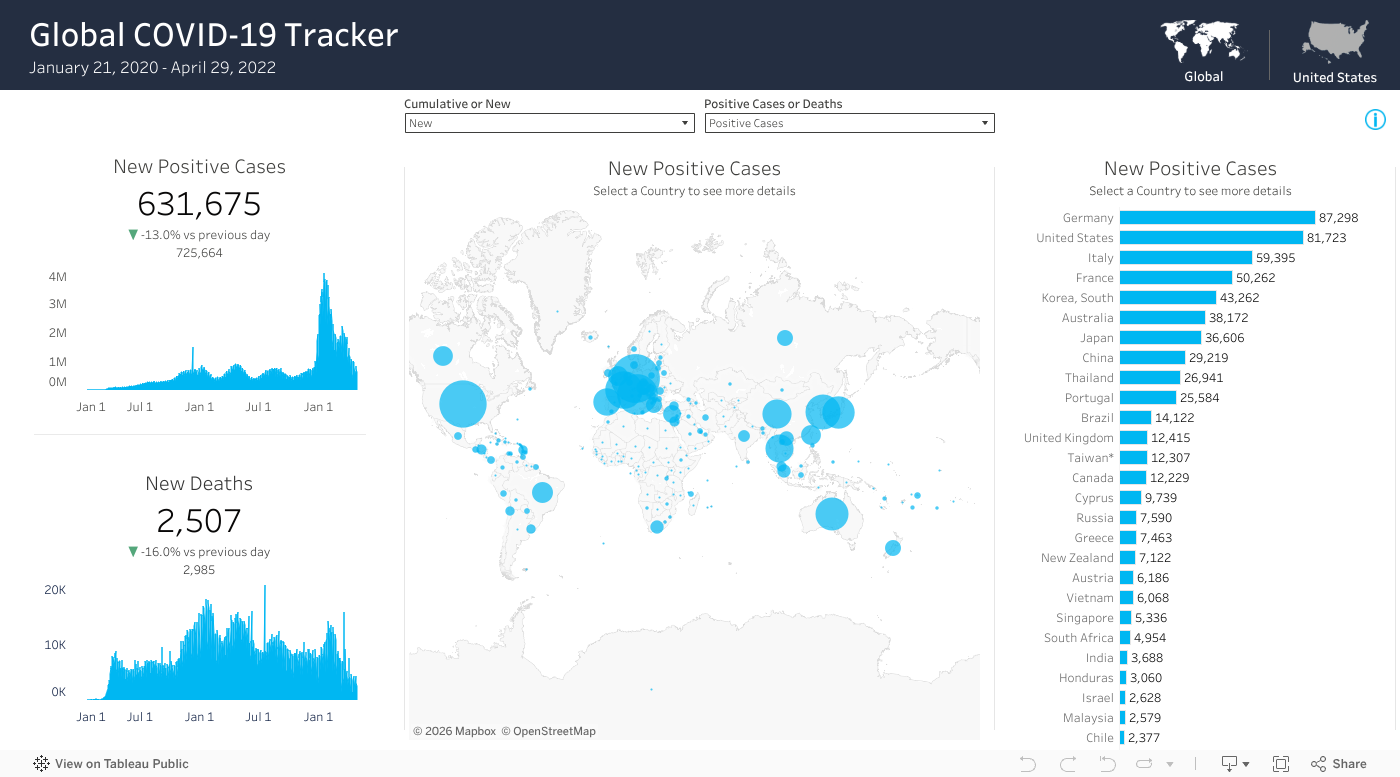Click the Share button
This screenshot has height=777, width=1400.
click(x=1339, y=764)
